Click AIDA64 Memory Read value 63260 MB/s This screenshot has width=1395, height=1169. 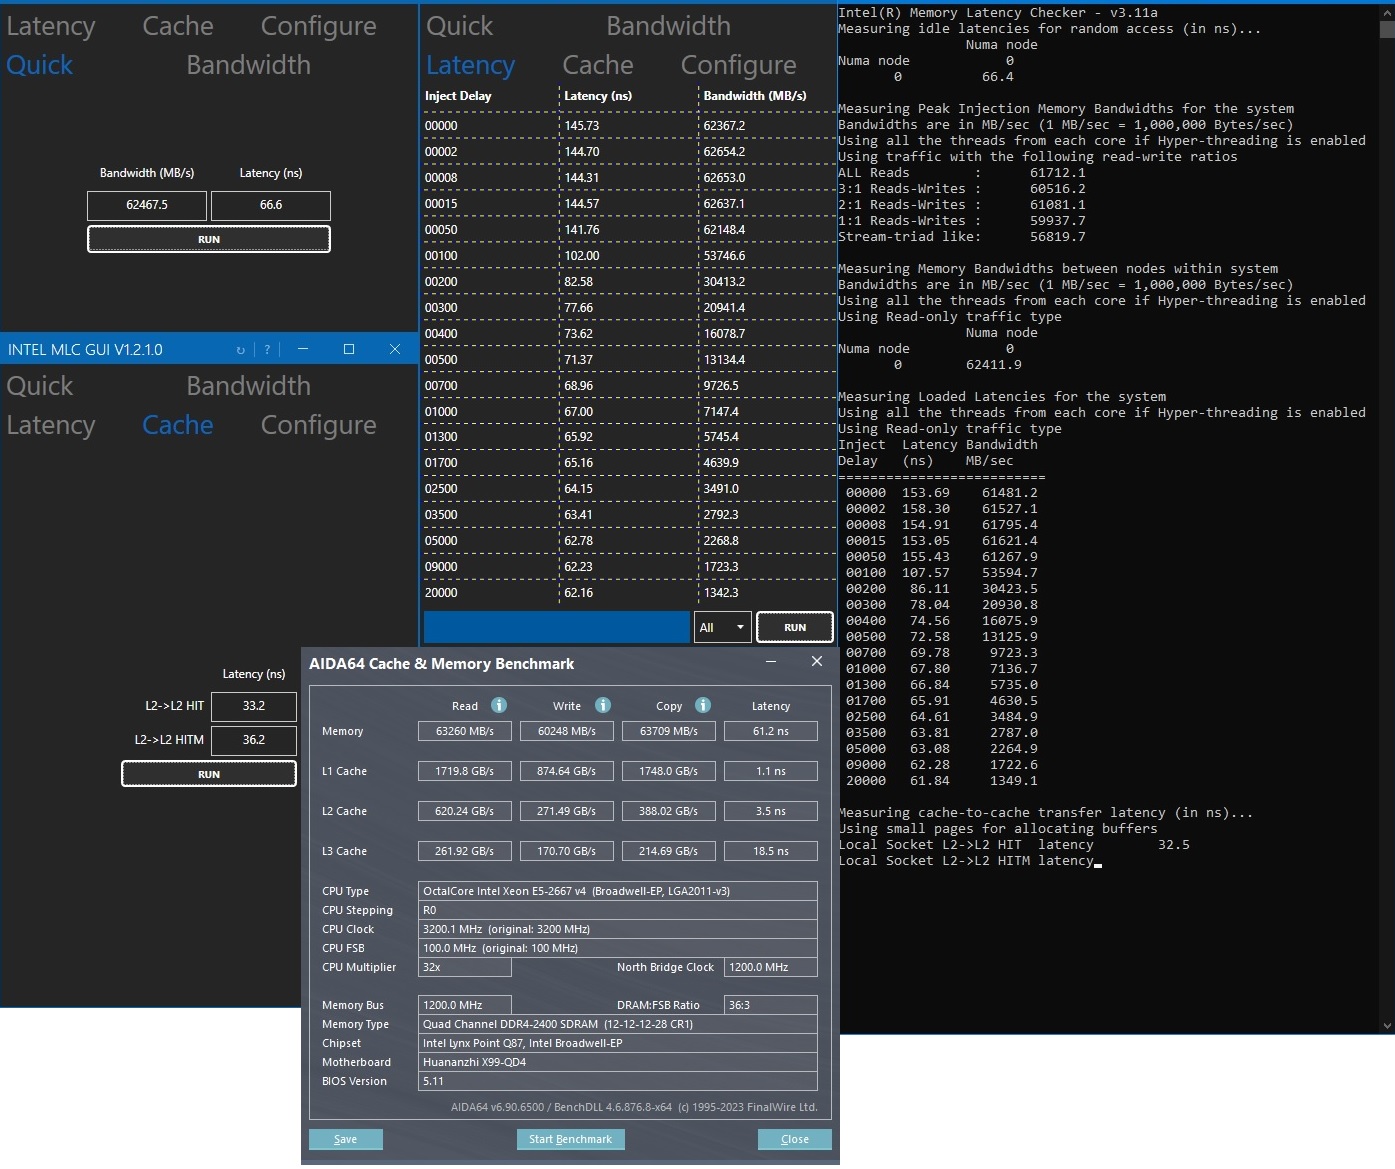click(465, 731)
